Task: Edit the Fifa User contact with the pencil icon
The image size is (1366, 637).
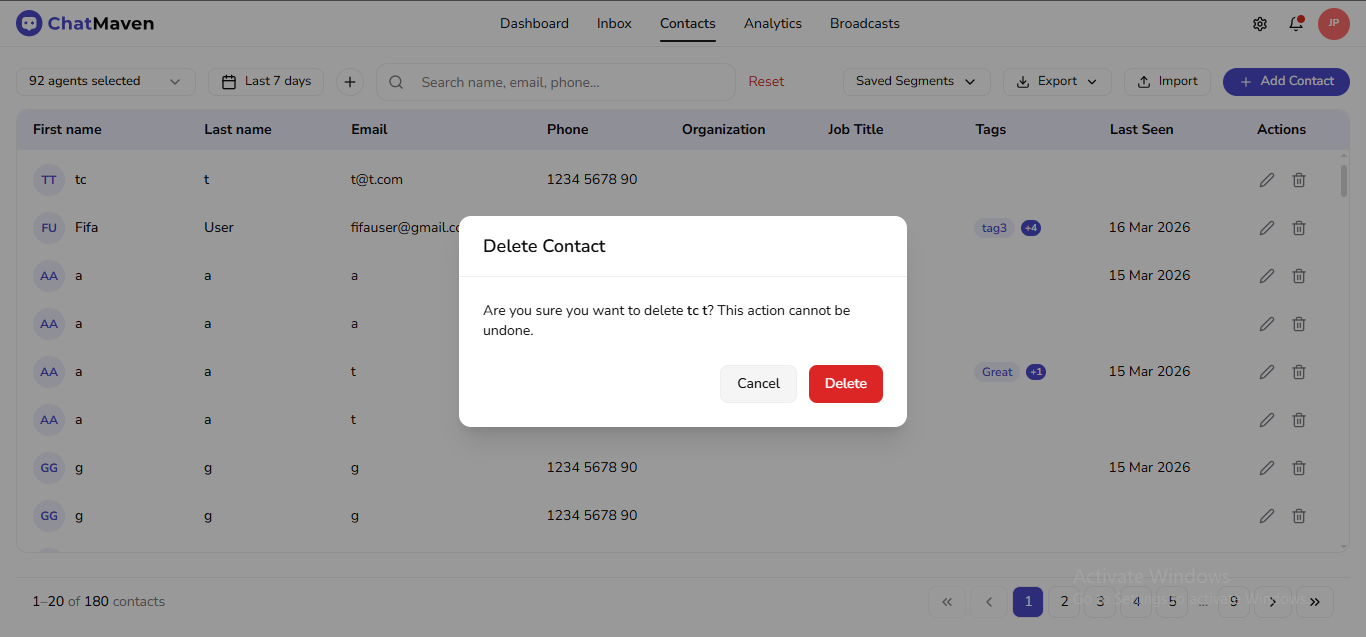Action: coord(1267,227)
